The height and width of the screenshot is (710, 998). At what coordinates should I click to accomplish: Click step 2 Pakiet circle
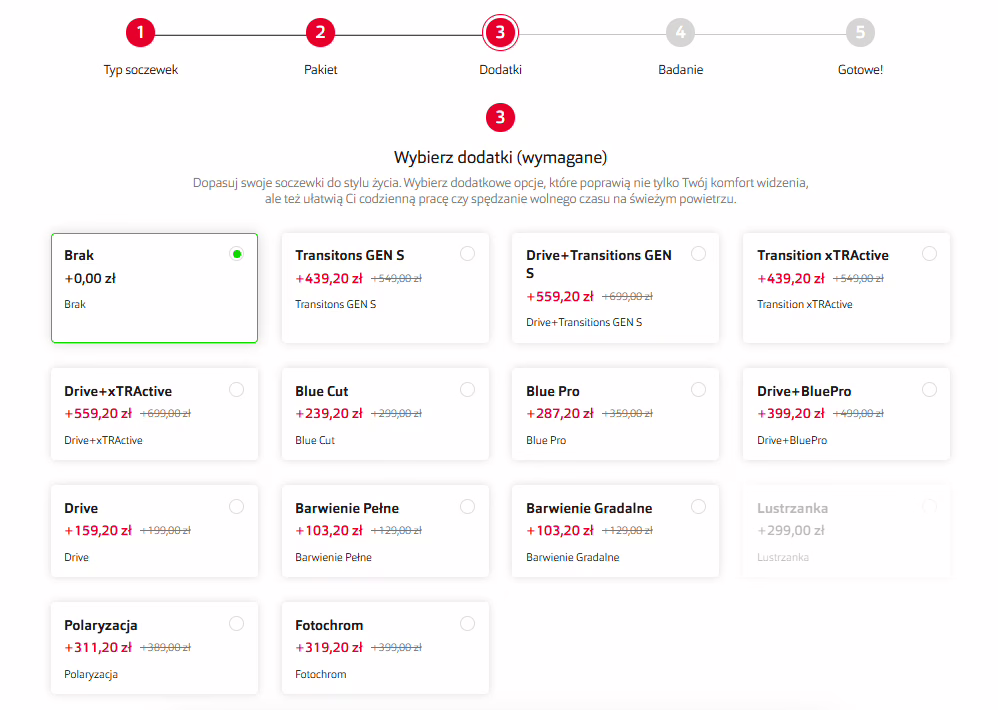tap(320, 33)
